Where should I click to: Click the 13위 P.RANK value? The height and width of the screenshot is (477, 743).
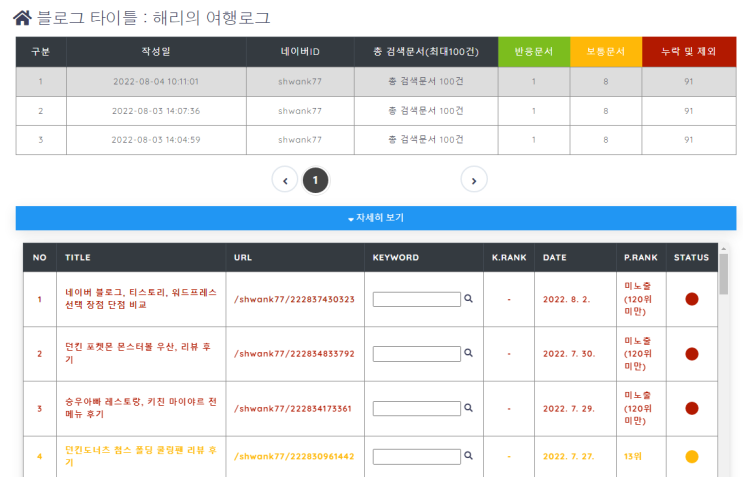click(633, 457)
